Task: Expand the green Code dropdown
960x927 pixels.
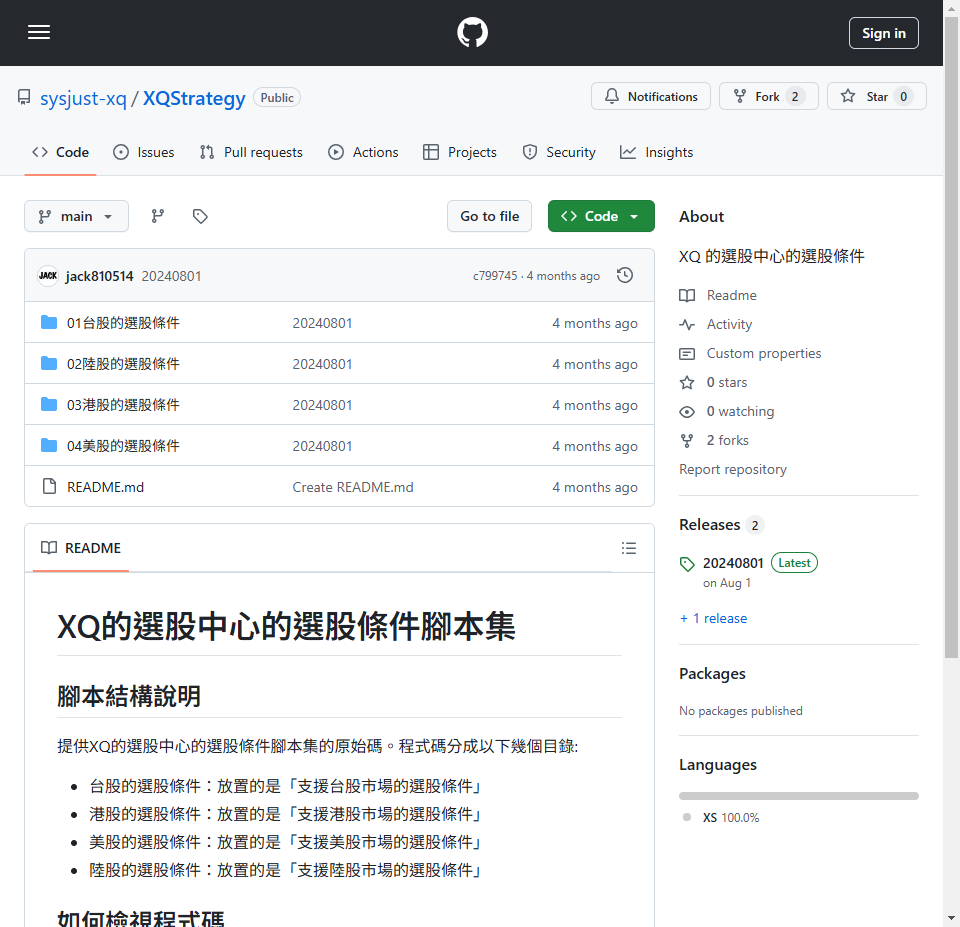Action: (601, 216)
